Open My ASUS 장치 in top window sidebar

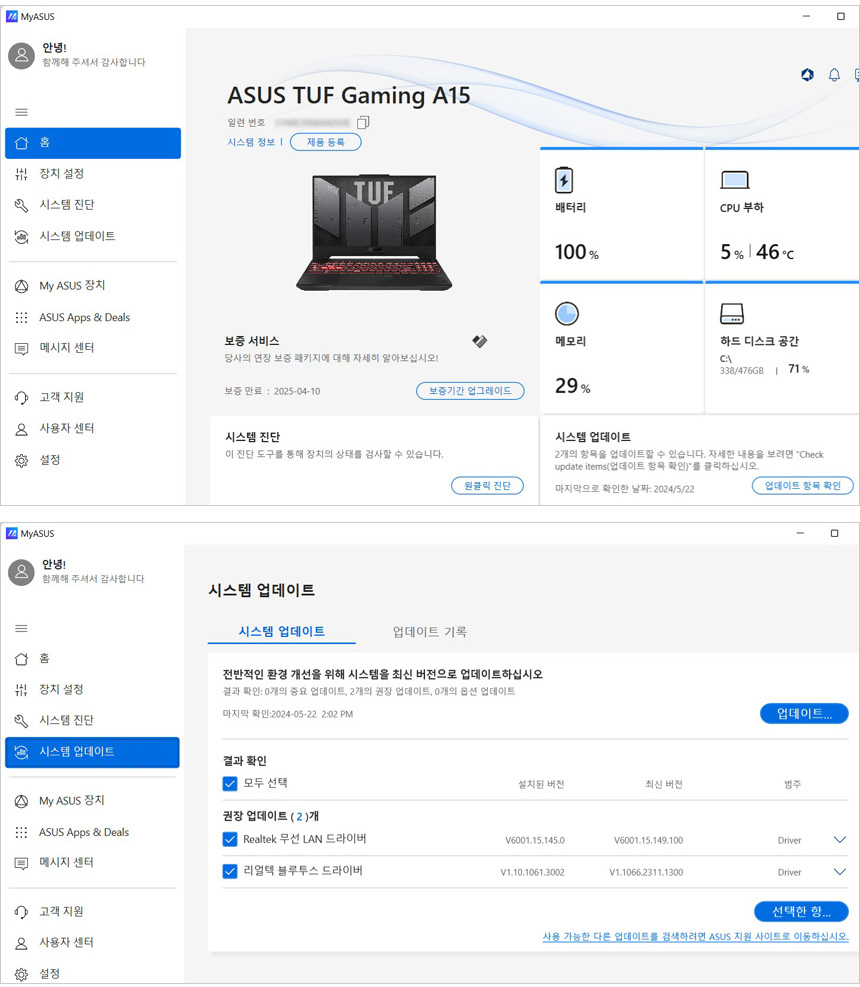click(93, 286)
